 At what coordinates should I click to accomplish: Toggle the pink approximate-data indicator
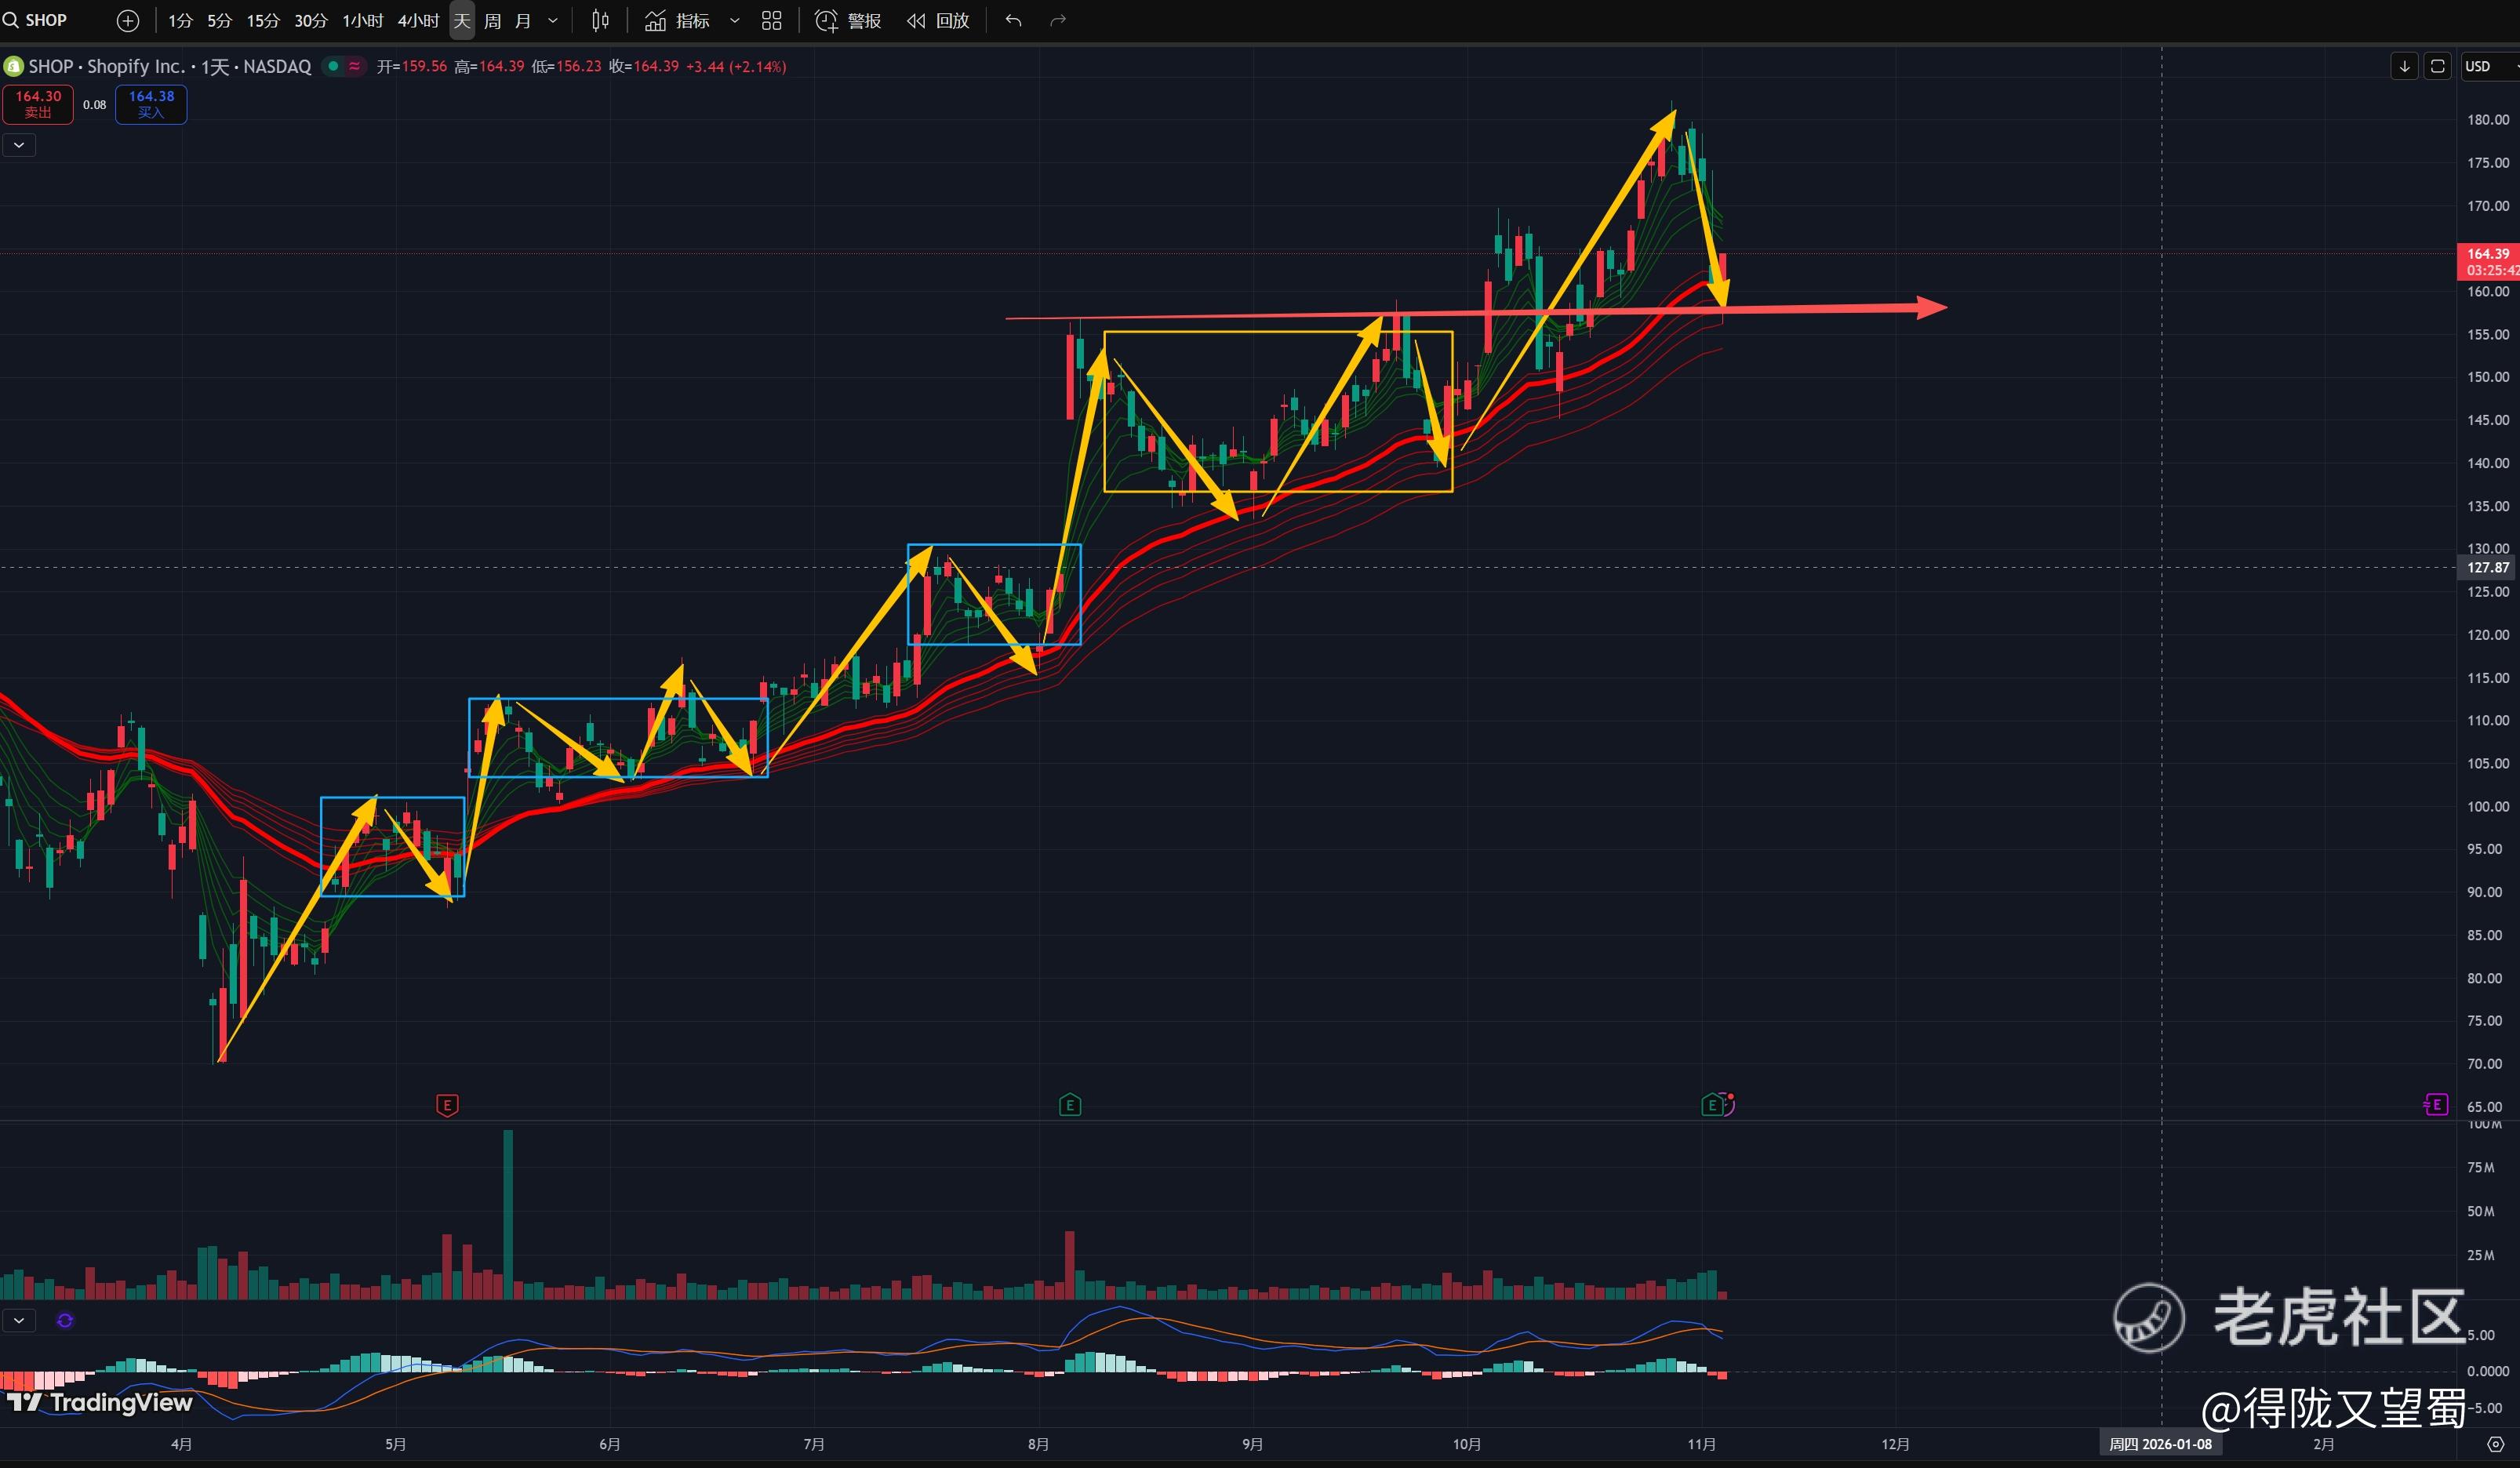click(x=354, y=66)
